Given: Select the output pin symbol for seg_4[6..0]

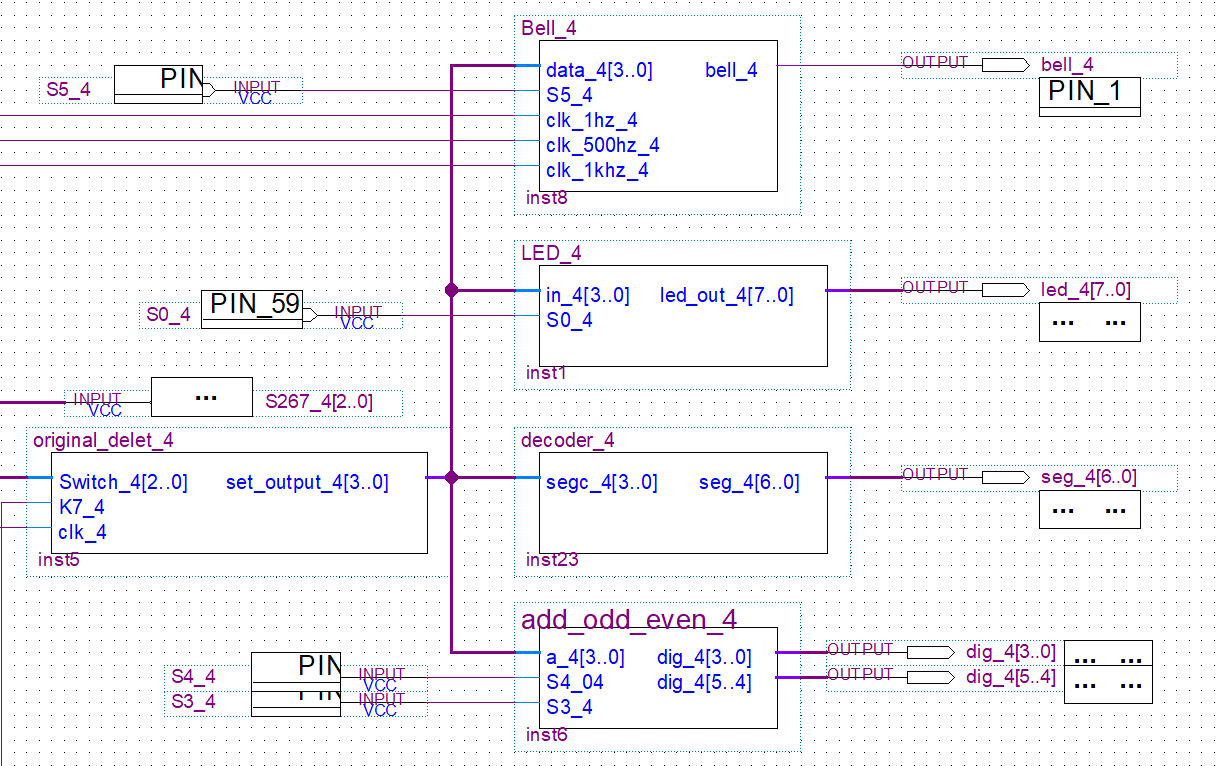Looking at the screenshot, I should tap(1005, 477).
